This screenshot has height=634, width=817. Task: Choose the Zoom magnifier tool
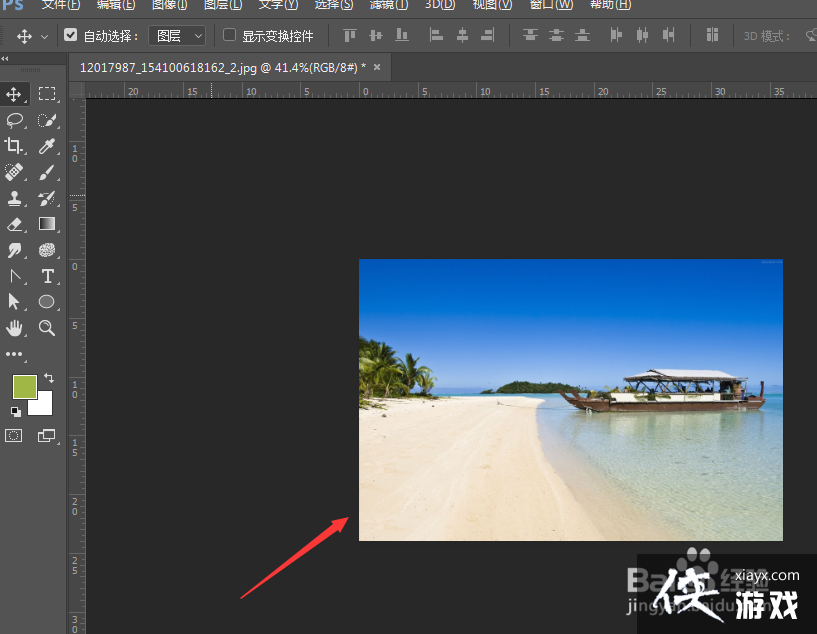[x=47, y=328]
